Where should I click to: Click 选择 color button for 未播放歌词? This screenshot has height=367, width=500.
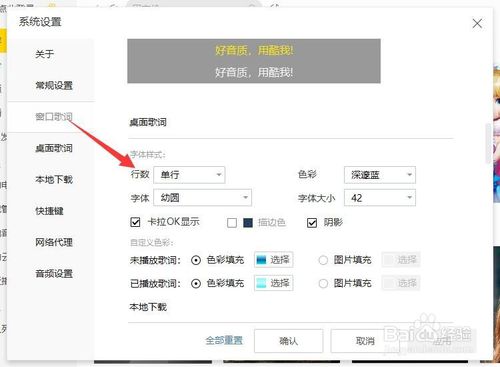click(274, 260)
